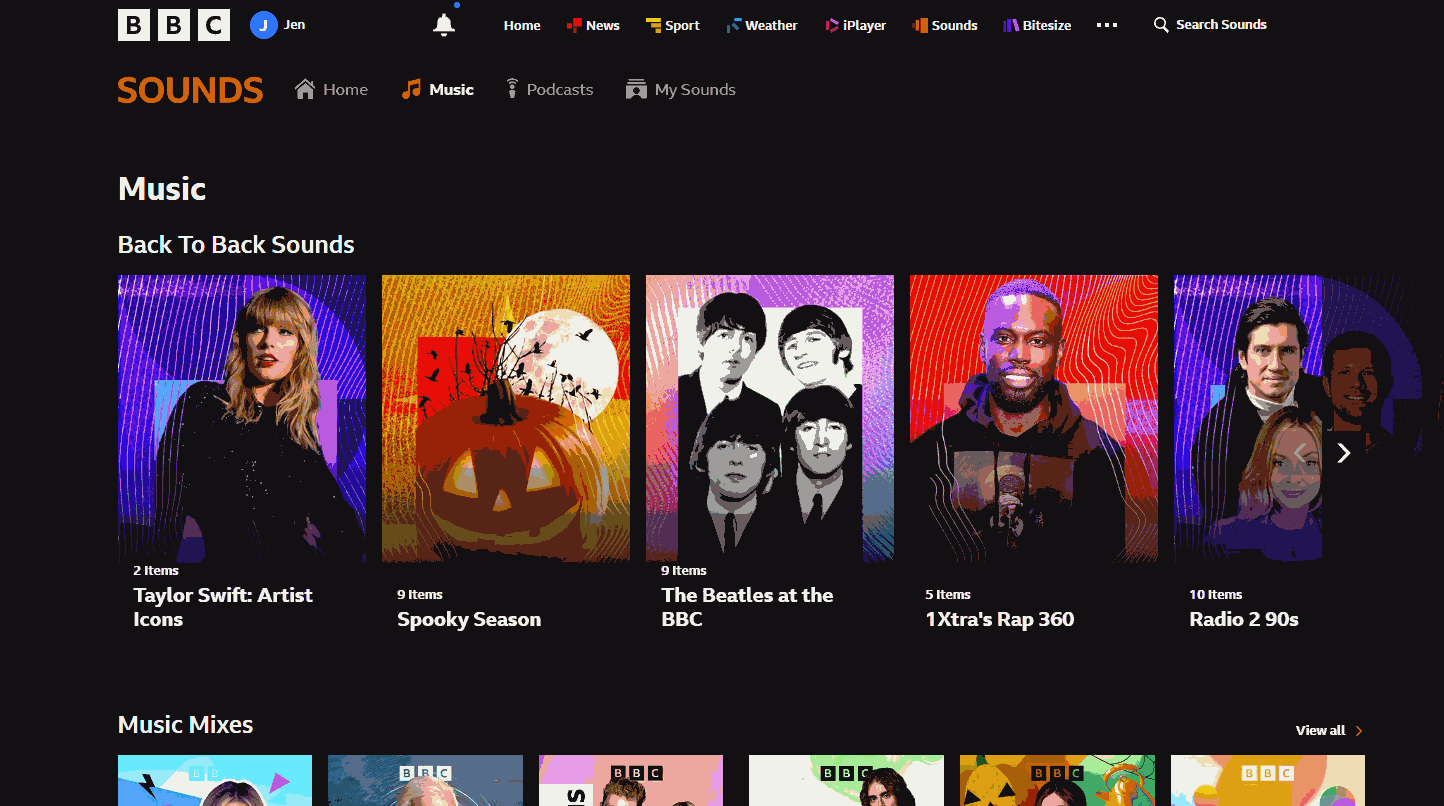
Task: Click the Radio 2 90s artwork
Action: pos(1298,418)
